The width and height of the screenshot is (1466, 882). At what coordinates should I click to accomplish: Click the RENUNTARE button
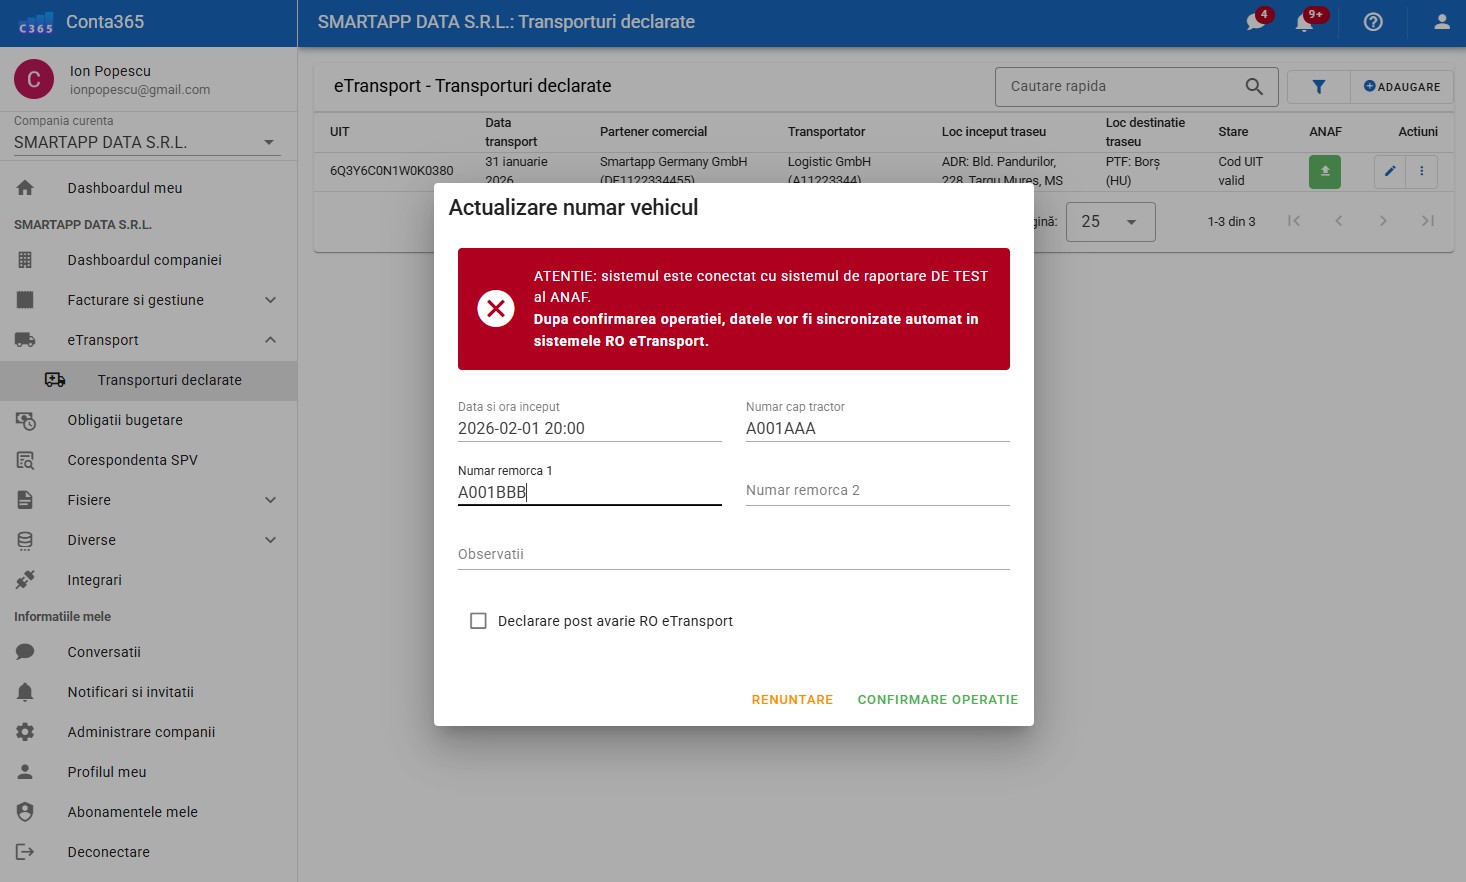pyautogui.click(x=792, y=700)
